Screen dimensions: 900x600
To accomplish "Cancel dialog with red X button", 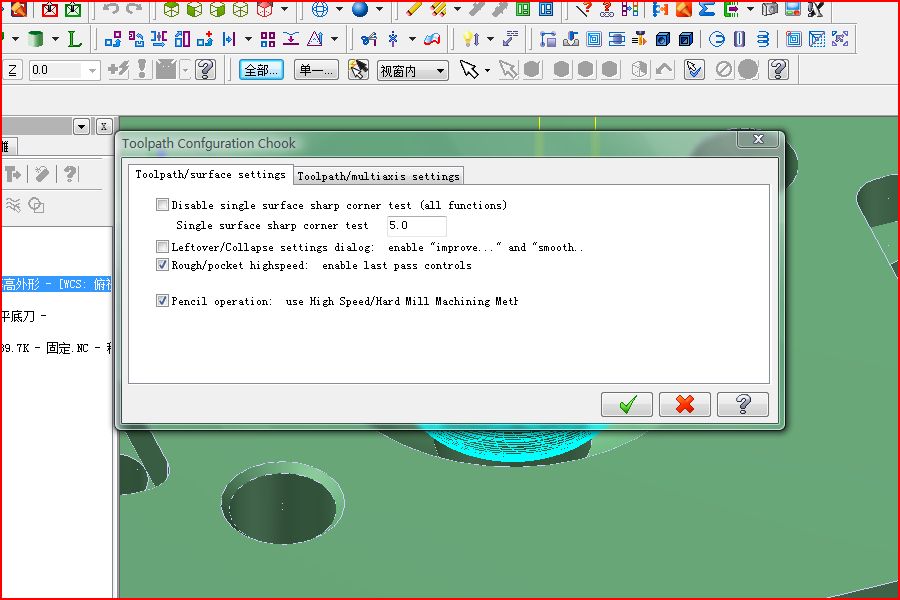I will [x=685, y=405].
